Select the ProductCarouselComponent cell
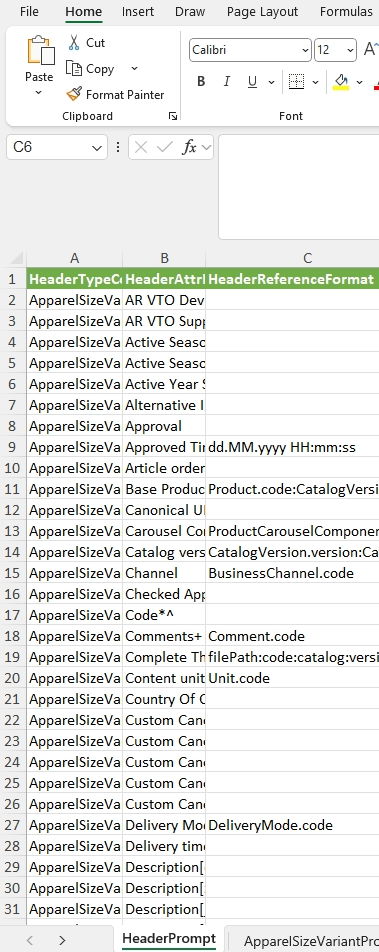This screenshot has width=379, height=952. tap(292, 531)
